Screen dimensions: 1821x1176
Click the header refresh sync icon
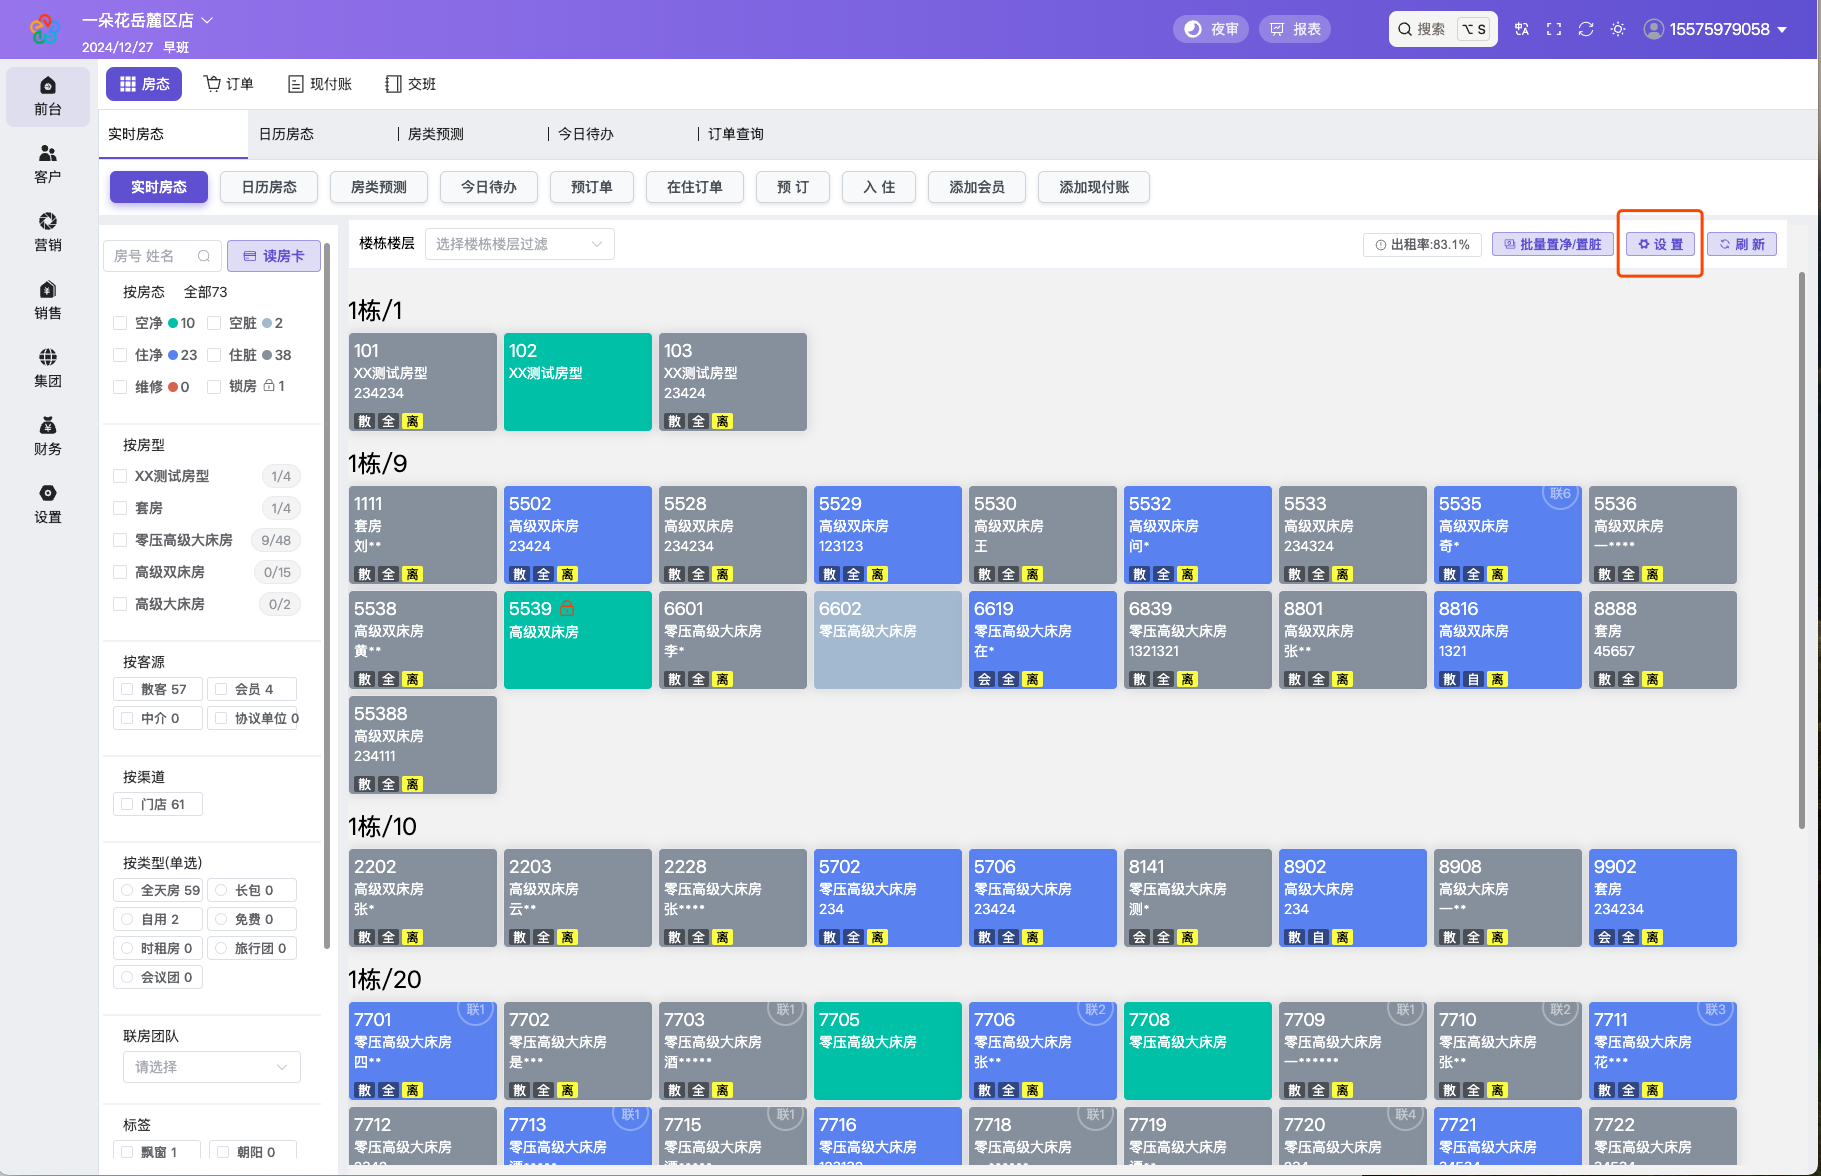pyautogui.click(x=1586, y=29)
